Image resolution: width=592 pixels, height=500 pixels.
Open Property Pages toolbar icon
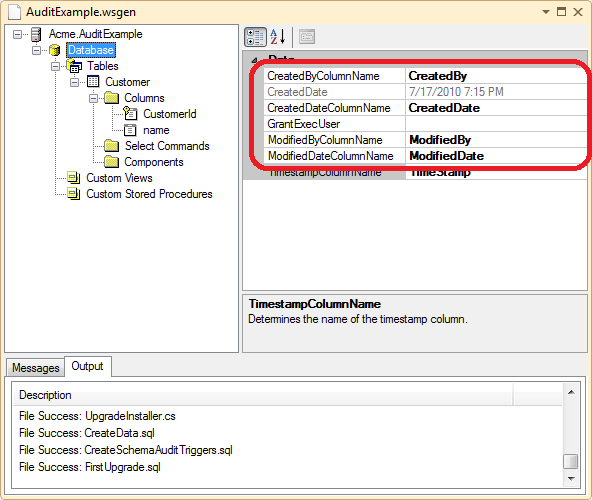coord(307,37)
